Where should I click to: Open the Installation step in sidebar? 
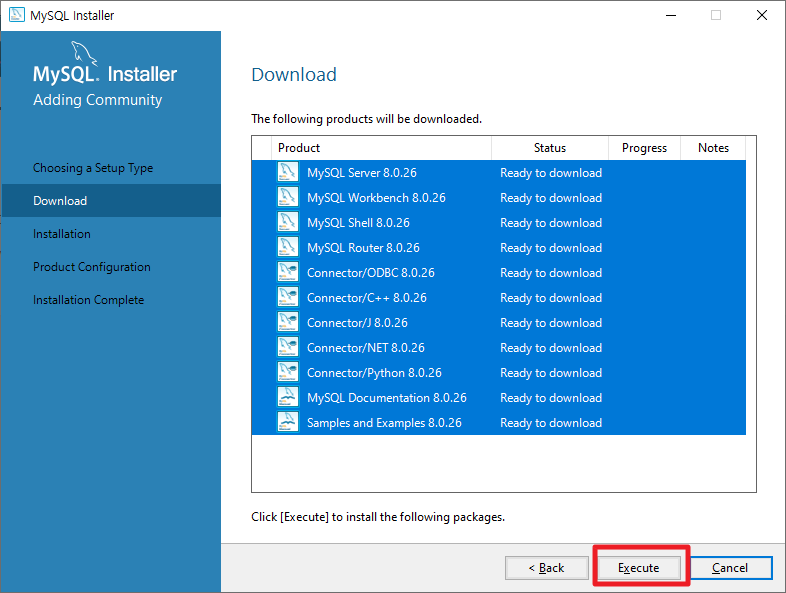pyautogui.click(x=62, y=234)
